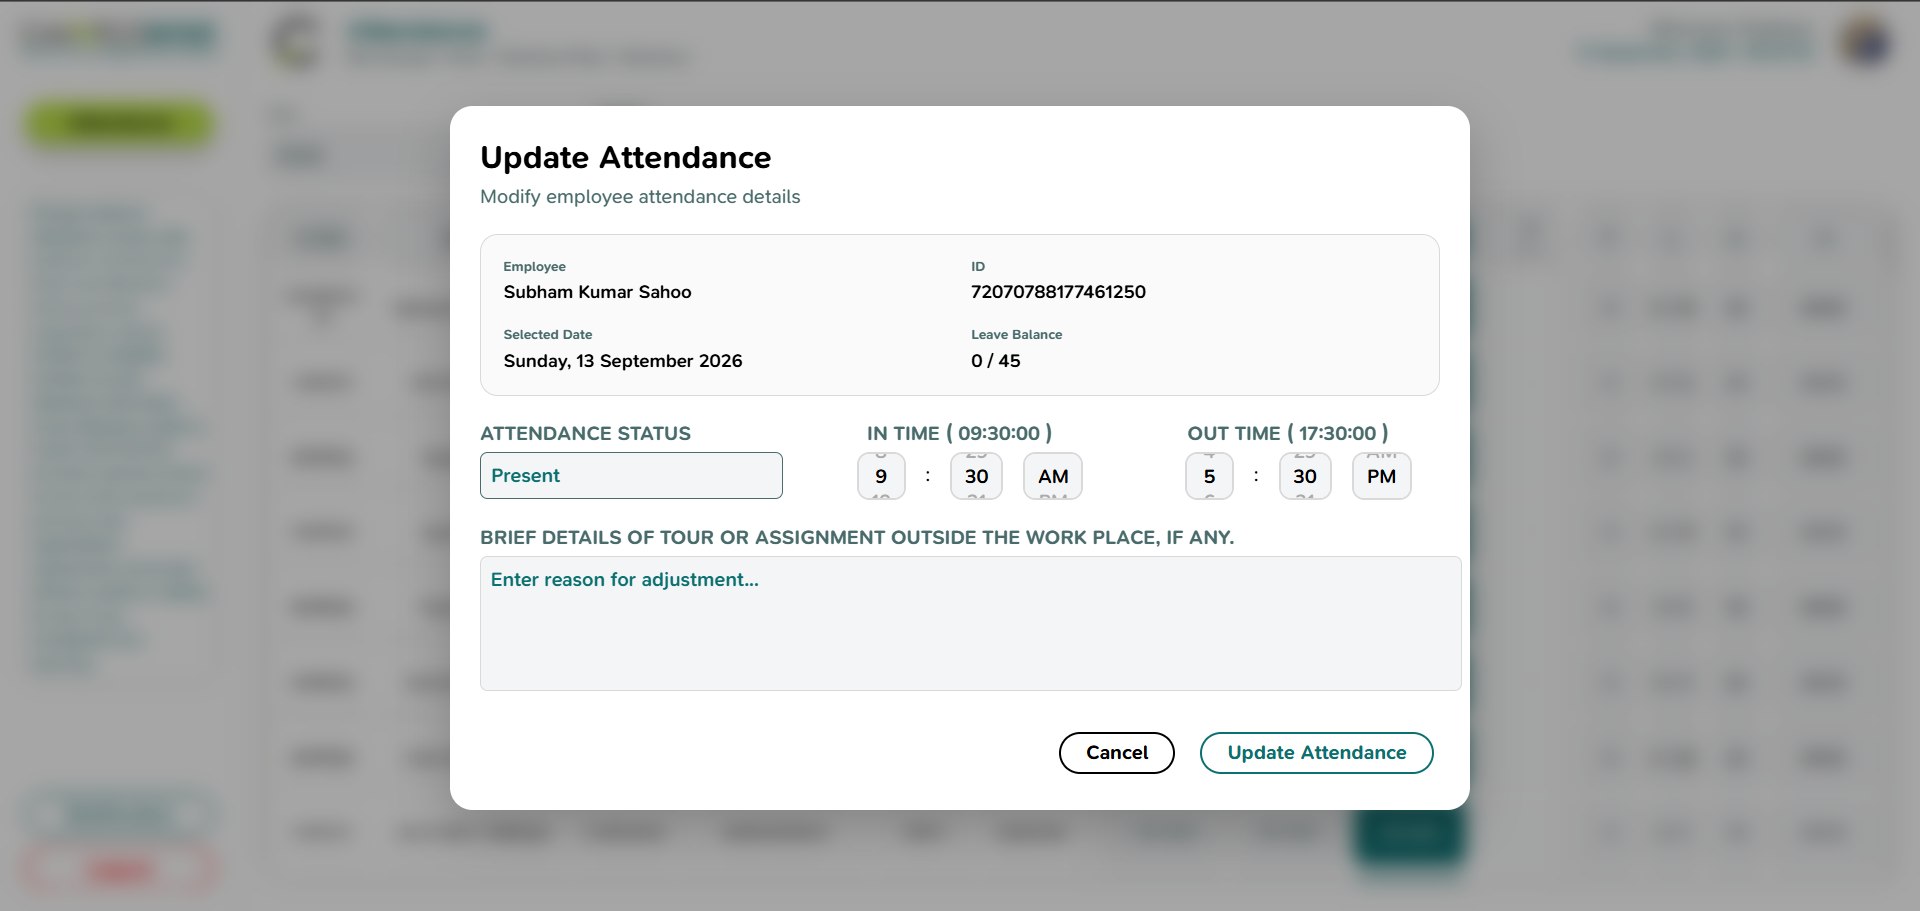Click the leave balance value 0 / 45
Screen dimensions: 1920x911
996,361
